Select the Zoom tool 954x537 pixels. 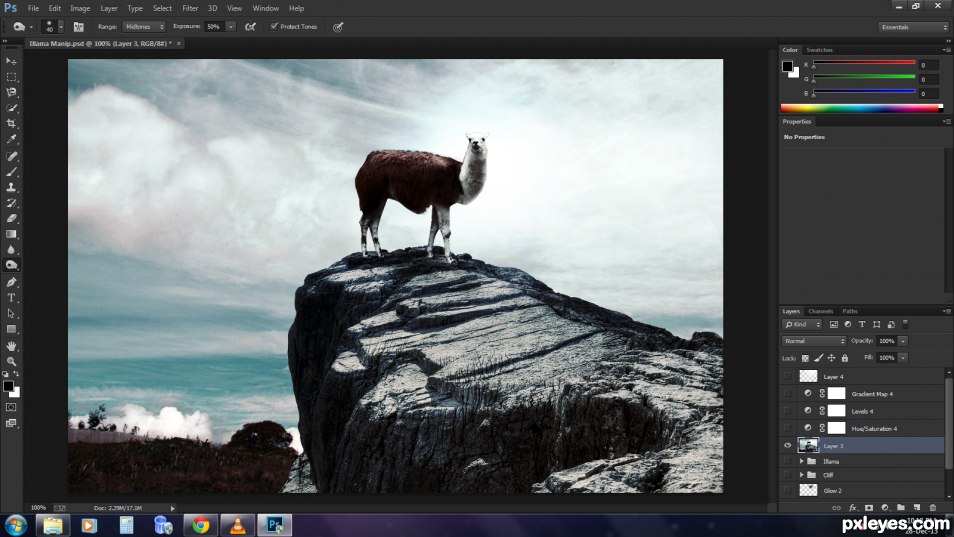(11, 361)
